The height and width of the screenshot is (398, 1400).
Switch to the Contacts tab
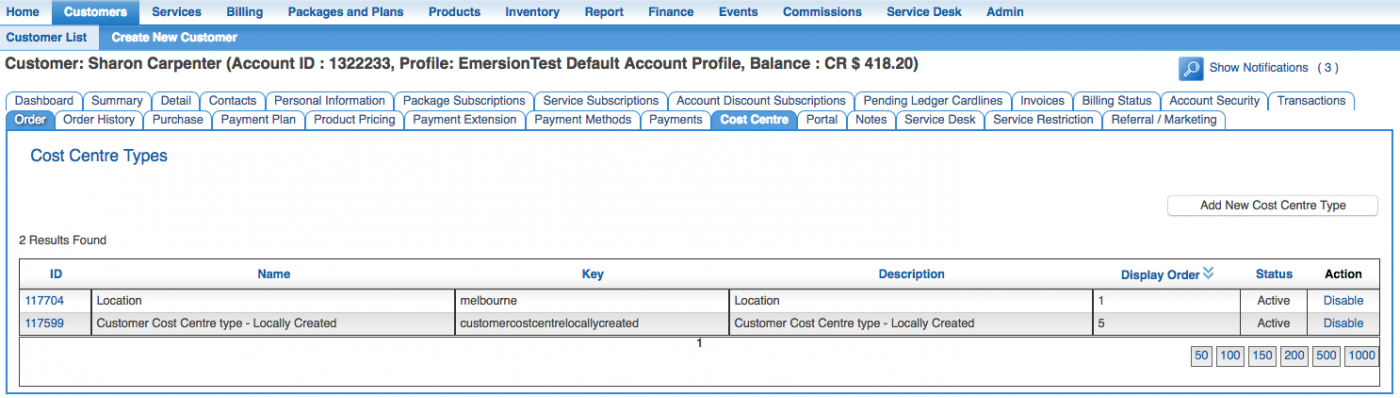coord(232,101)
